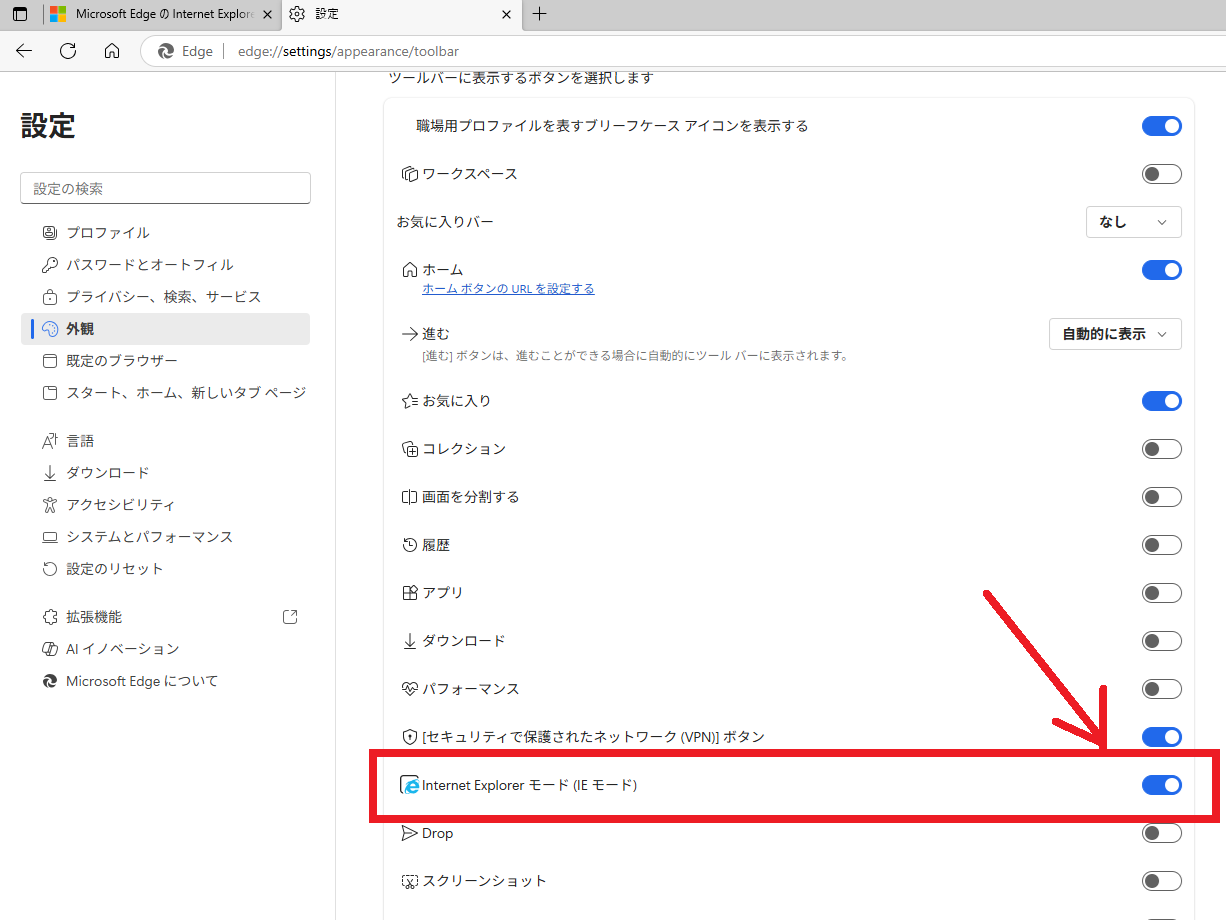Turn off the お気に入り button toggle

[1161, 401]
